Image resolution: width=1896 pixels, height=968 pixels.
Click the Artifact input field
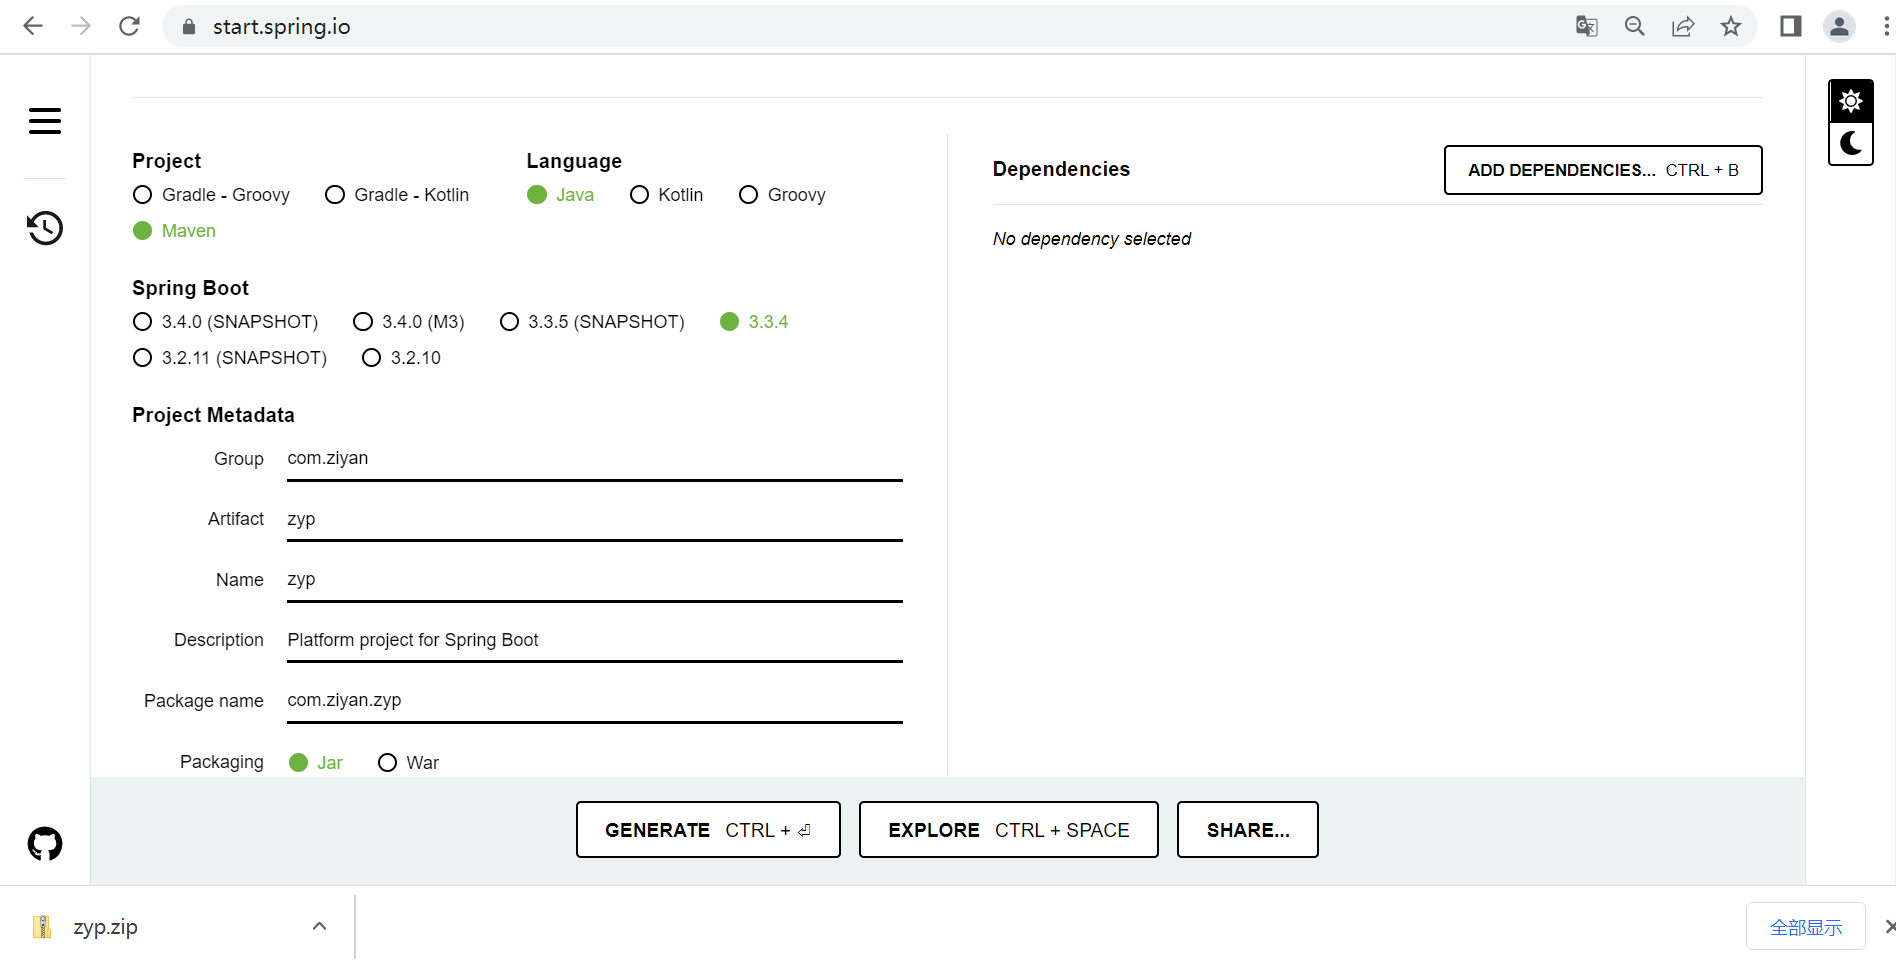tap(595, 519)
